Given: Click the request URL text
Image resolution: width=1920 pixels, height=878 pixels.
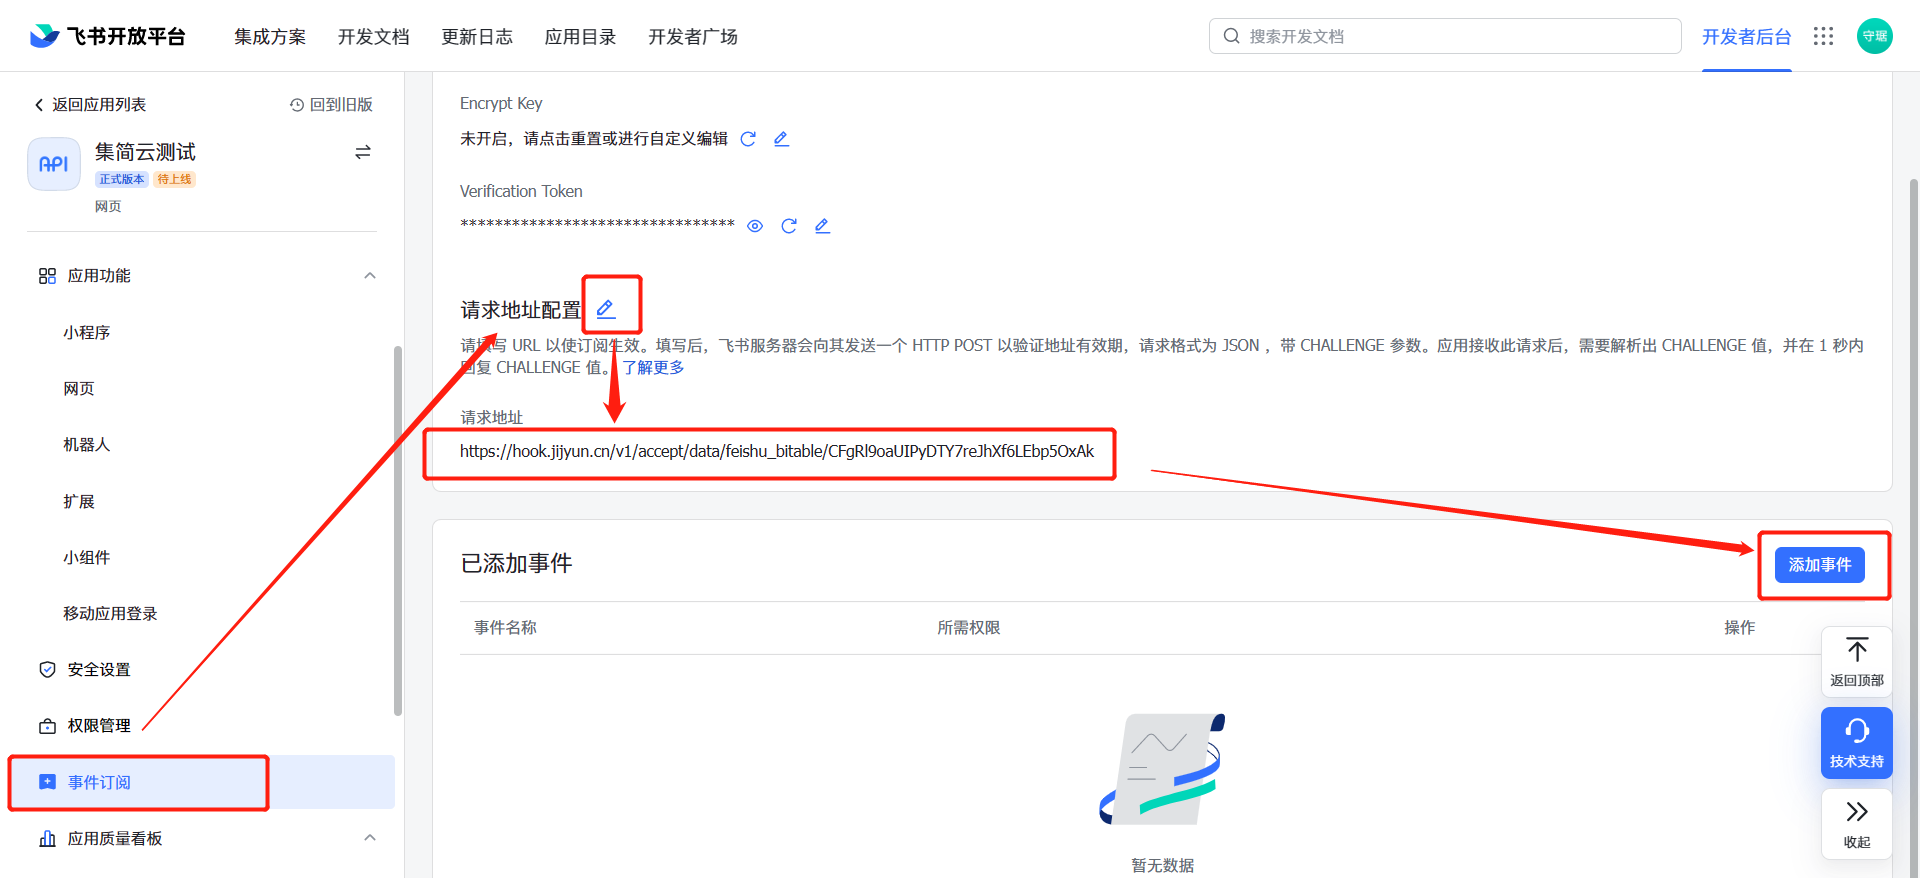Looking at the screenshot, I should [777, 451].
